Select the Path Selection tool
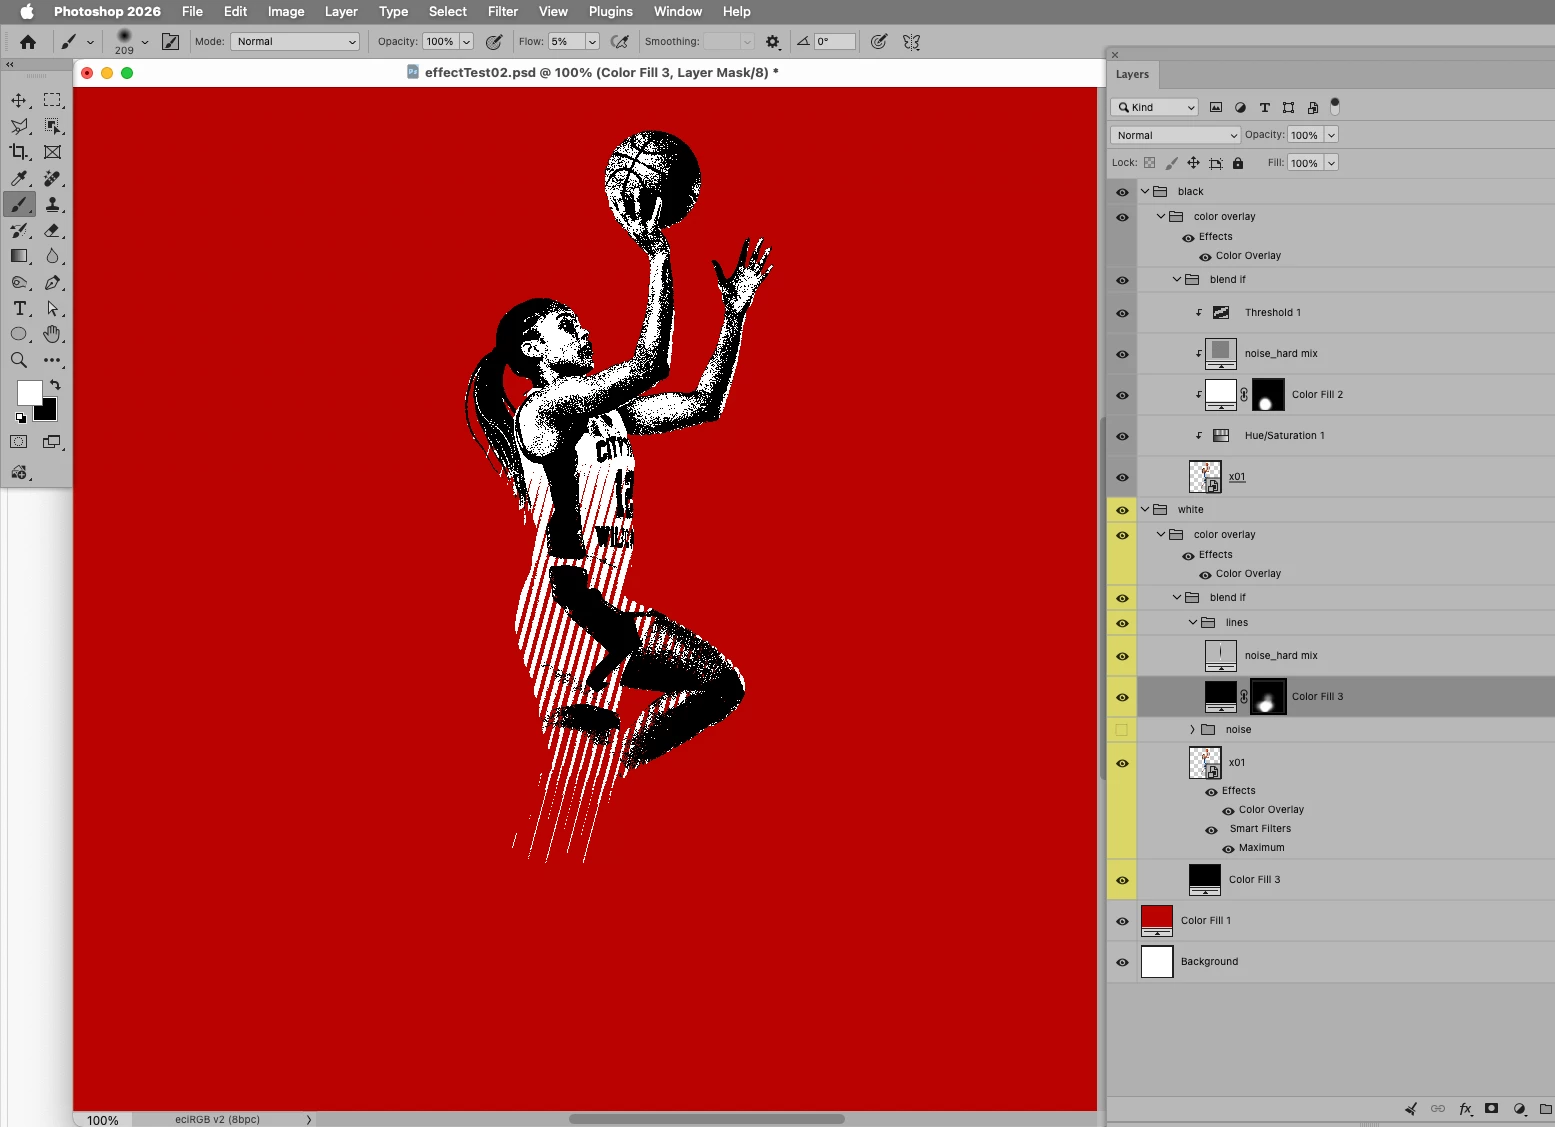Image resolution: width=1555 pixels, height=1127 pixels. point(52,308)
